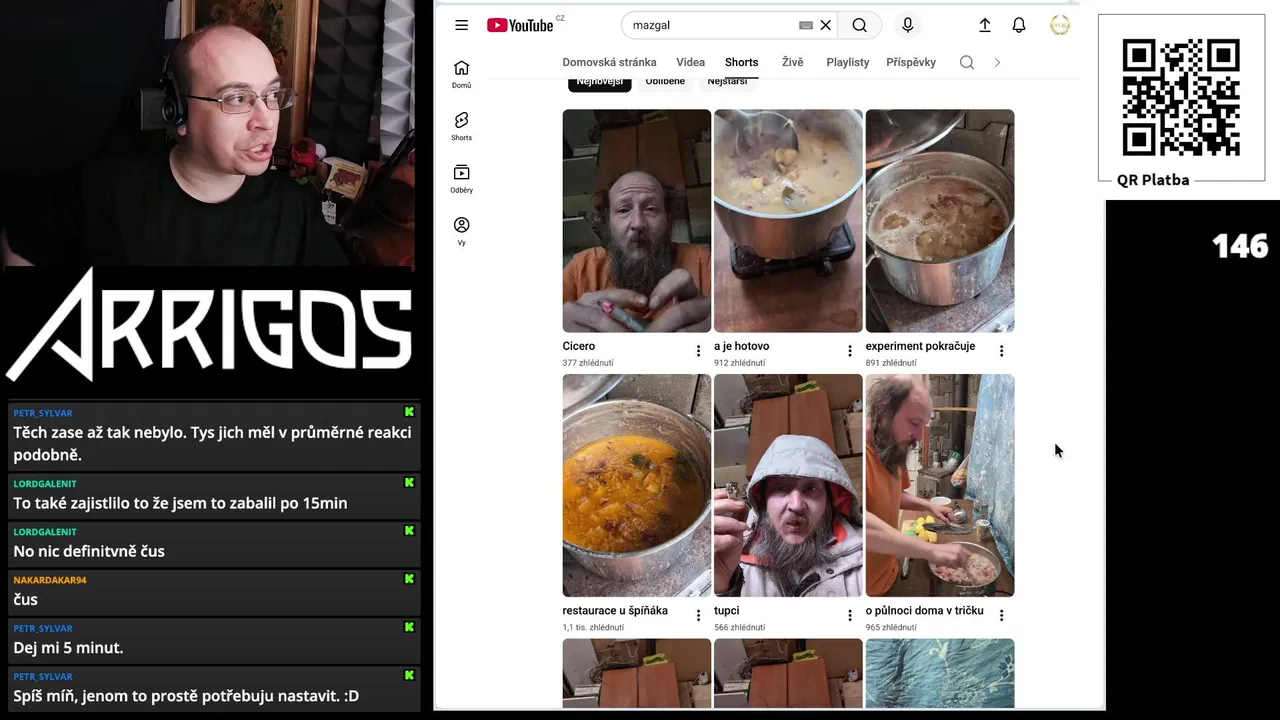
Task: Search within channel using tab-bar magnifier
Action: click(x=967, y=62)
